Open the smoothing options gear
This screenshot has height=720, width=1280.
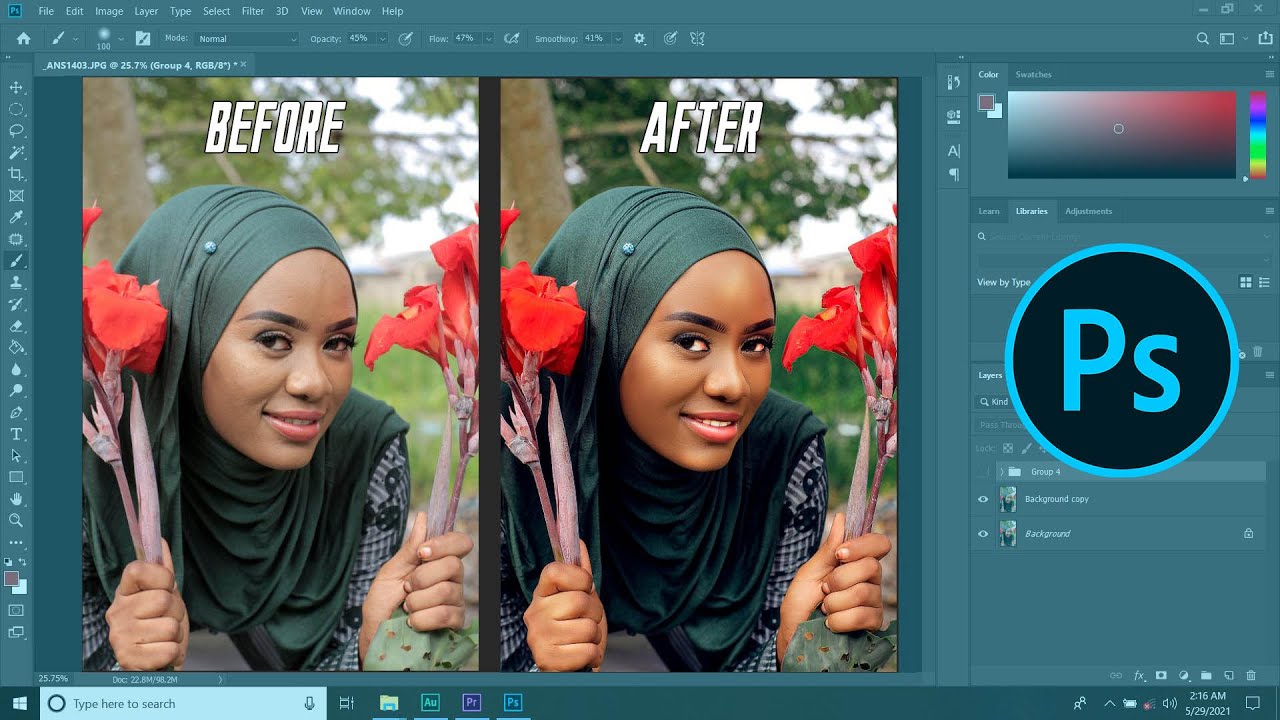[x=640, y=38]
